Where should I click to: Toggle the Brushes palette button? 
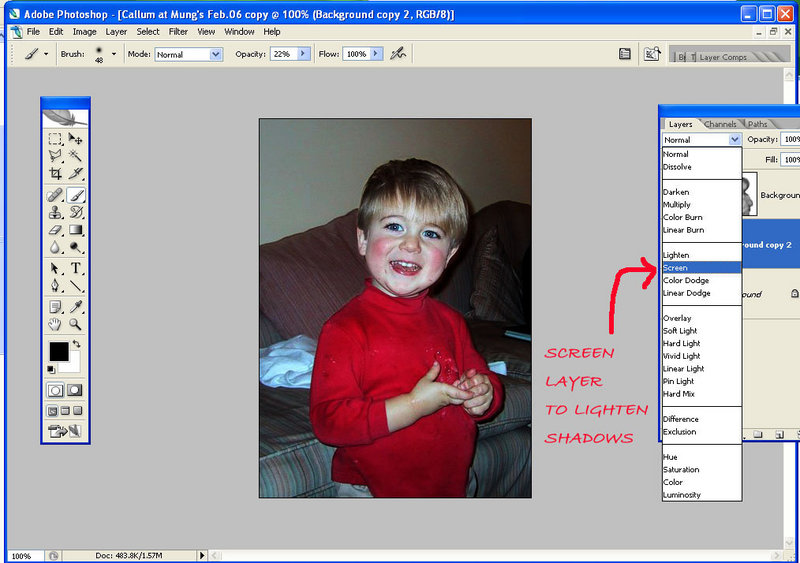click(x=624, y=54)
